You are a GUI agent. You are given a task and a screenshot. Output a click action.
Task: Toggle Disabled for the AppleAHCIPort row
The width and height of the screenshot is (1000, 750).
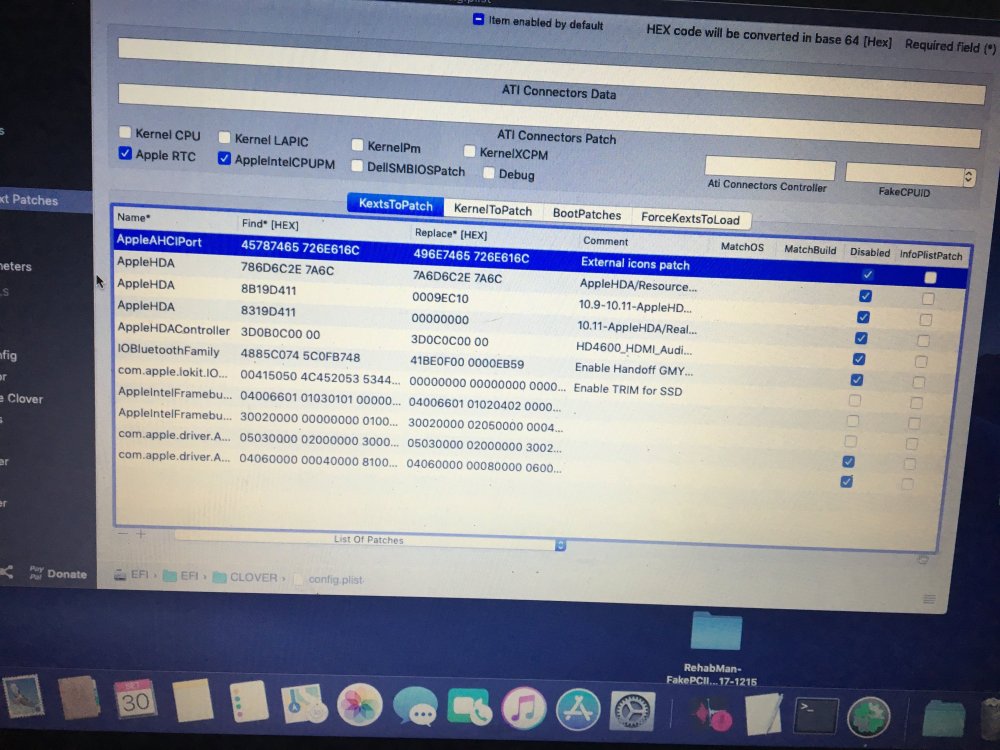(x=867, y=275)
